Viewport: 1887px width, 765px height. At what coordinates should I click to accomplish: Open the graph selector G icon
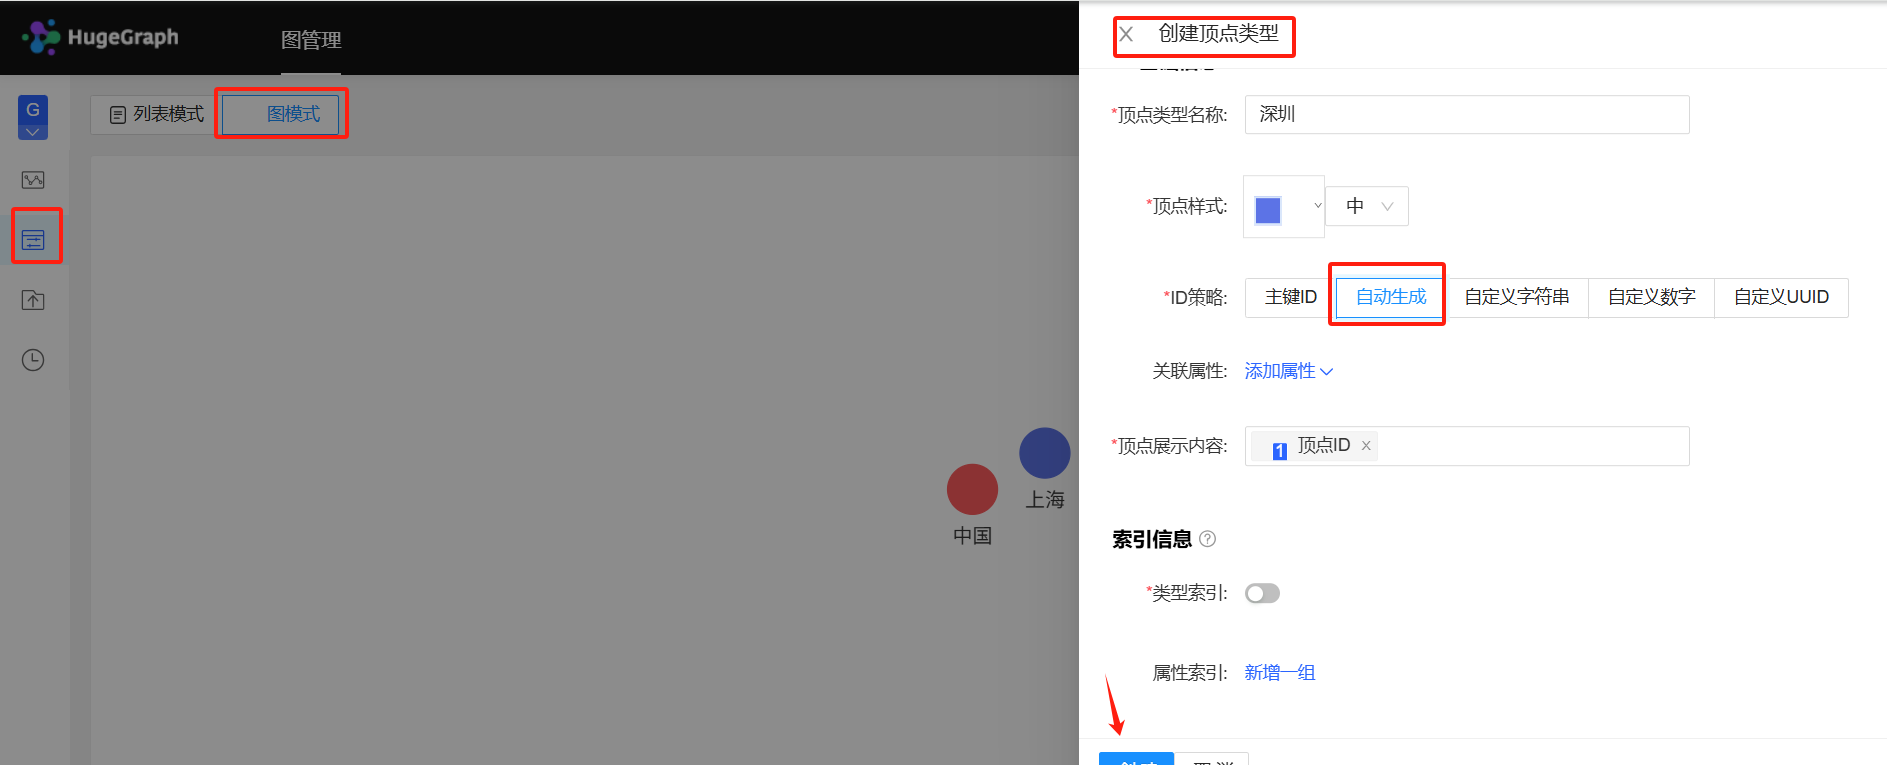pyautogui.click(x=33, y=117)
